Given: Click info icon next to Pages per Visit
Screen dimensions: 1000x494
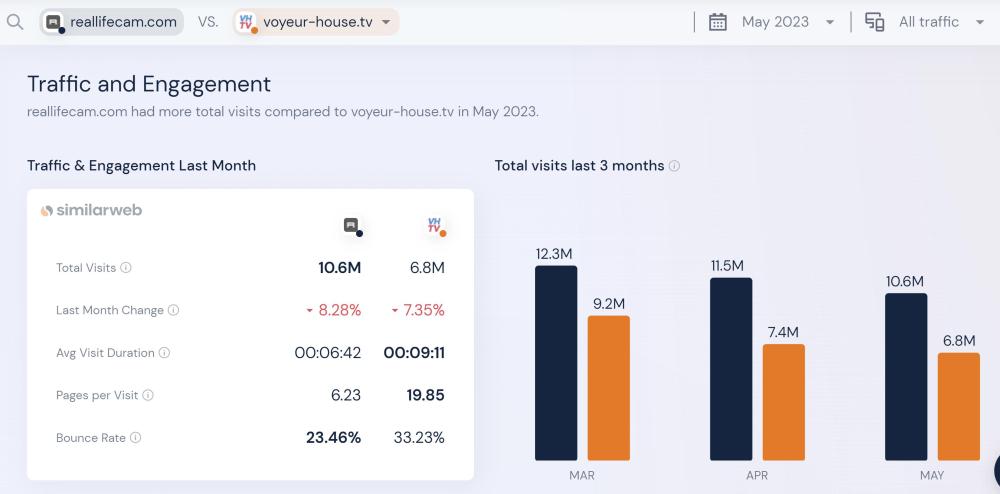Looking at the screenshot, I should [148, 395].
